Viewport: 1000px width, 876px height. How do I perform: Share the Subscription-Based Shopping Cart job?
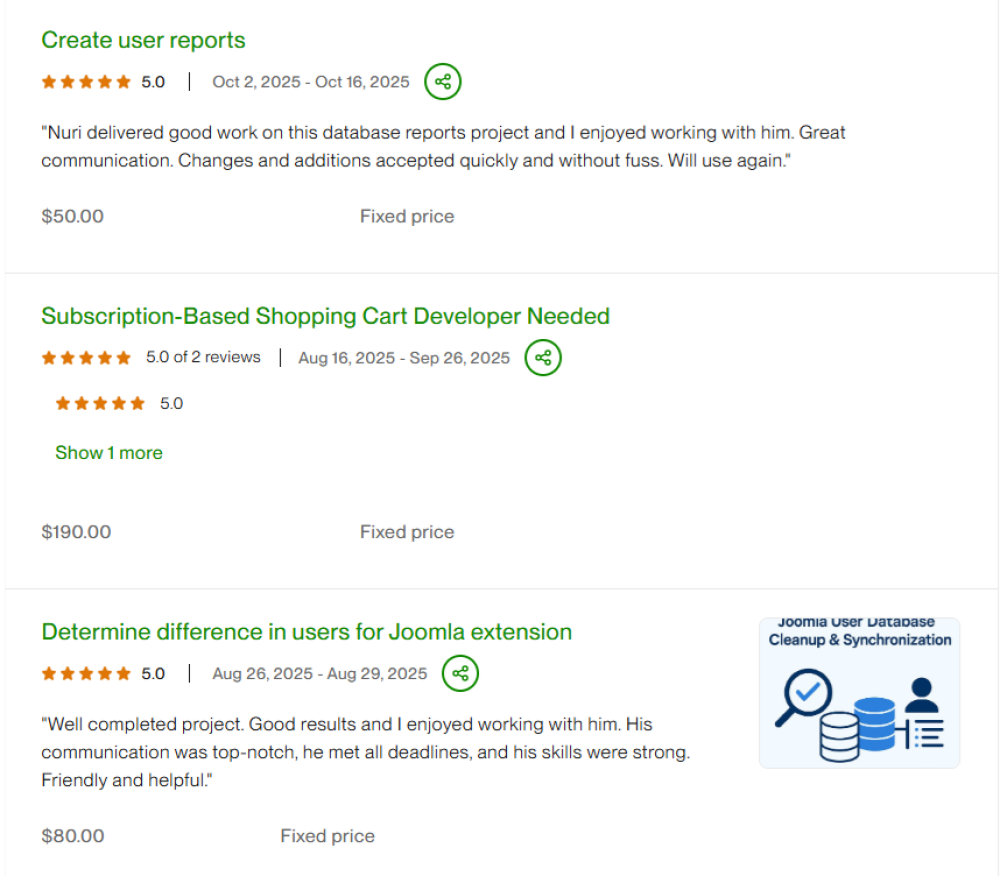click(543, 358)
